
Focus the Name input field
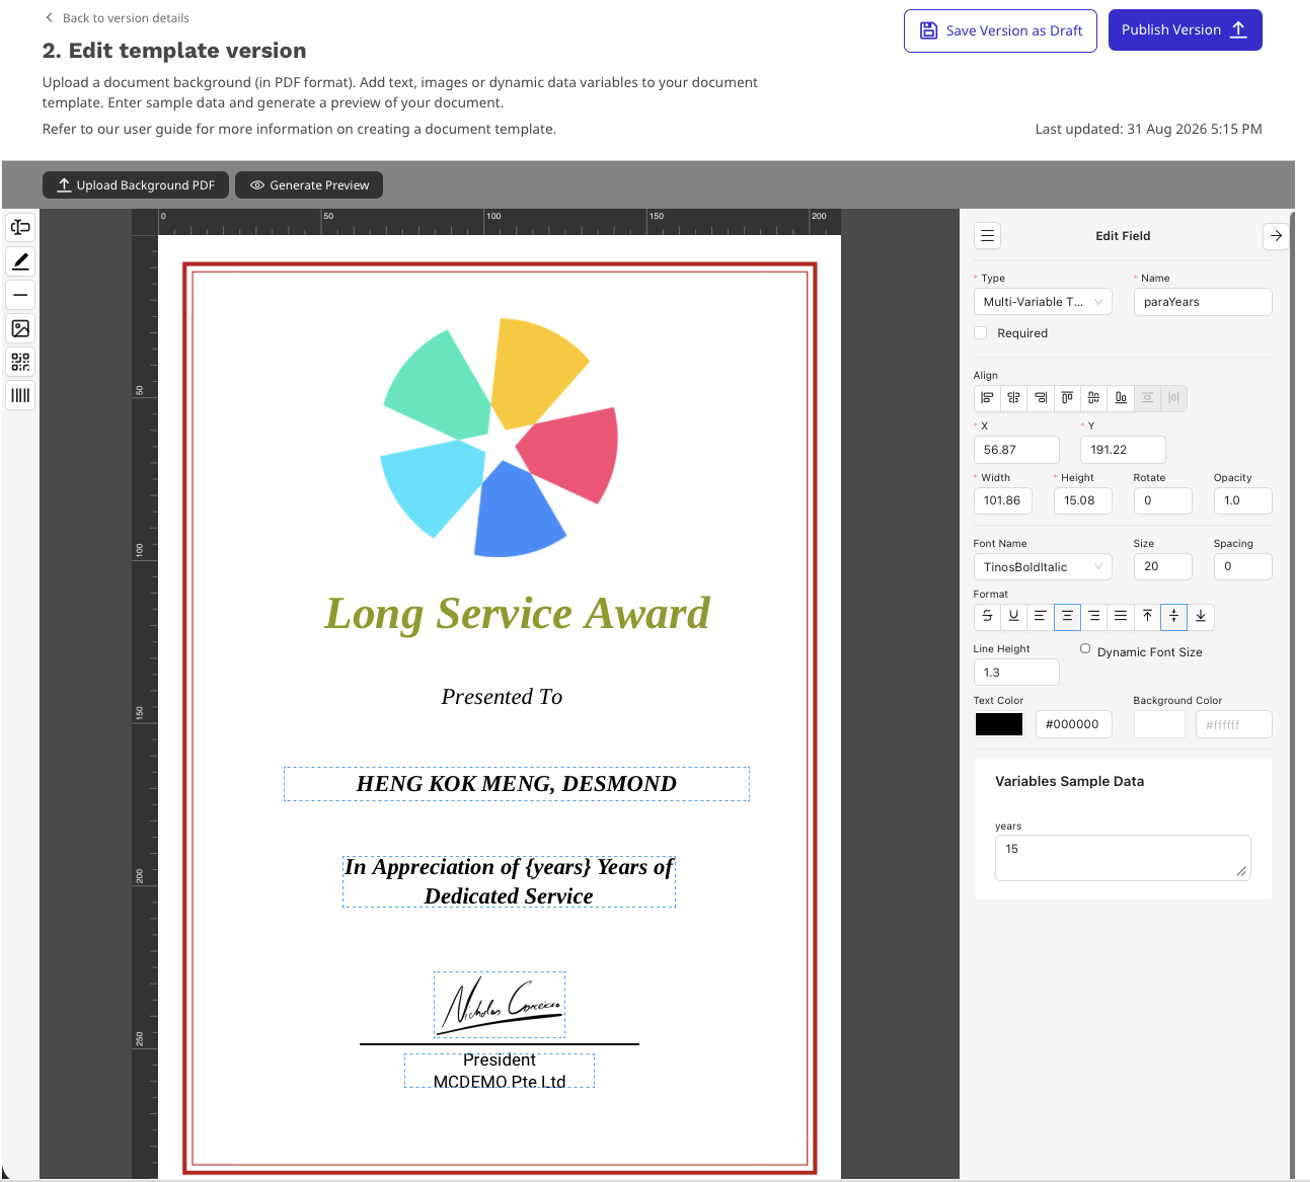click(x=1202, y=302)
